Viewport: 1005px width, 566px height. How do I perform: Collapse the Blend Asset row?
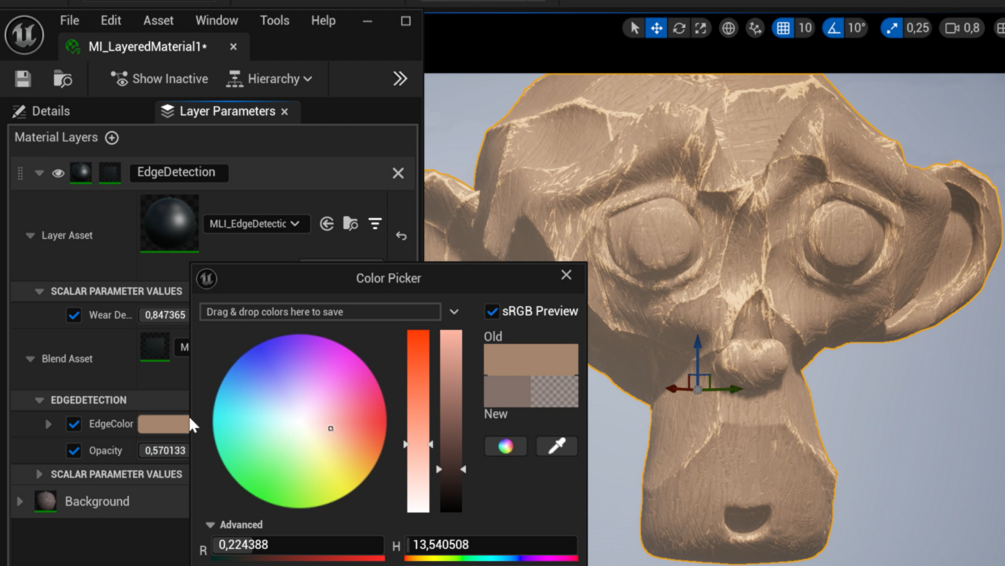tap(30, 359)
